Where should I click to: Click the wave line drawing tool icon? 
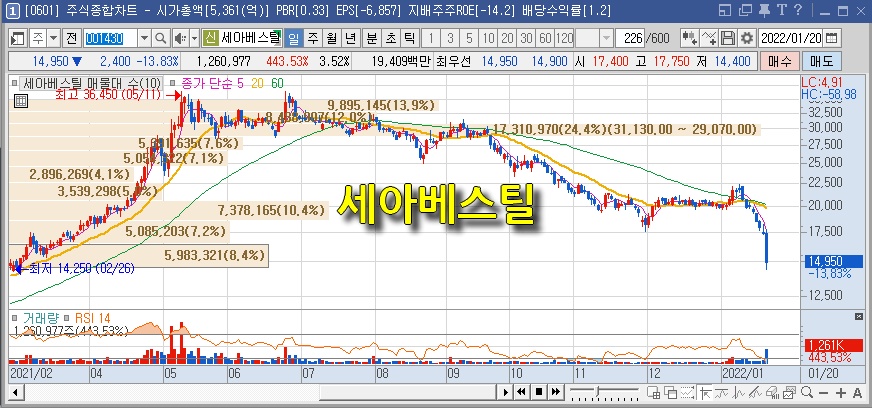click(721, 392)
